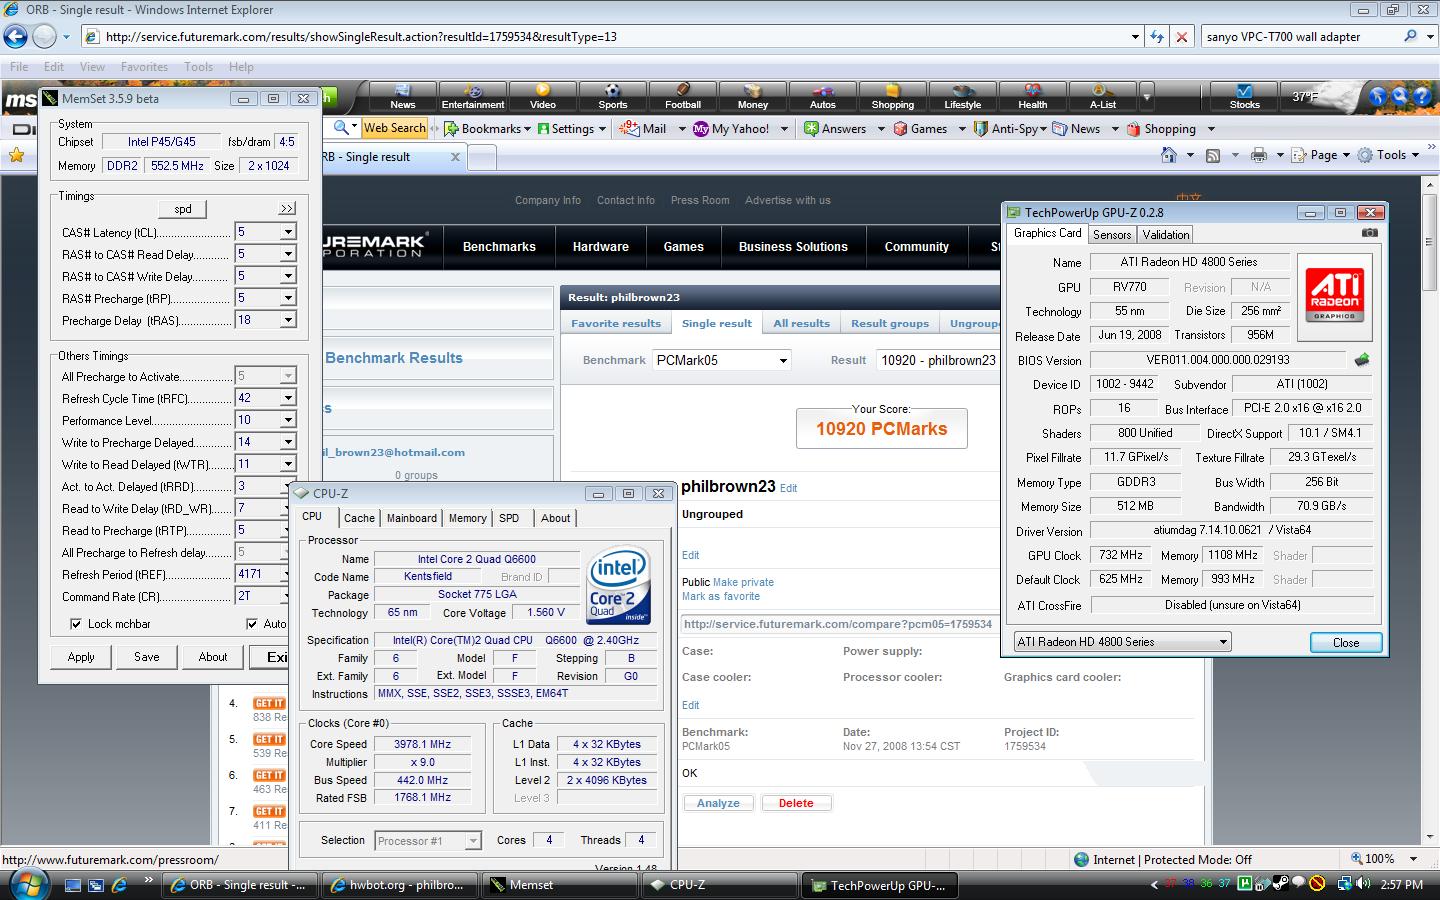Open the MSN Football toolbar icon
The image size is (1440, 900).
pos(683,97)
